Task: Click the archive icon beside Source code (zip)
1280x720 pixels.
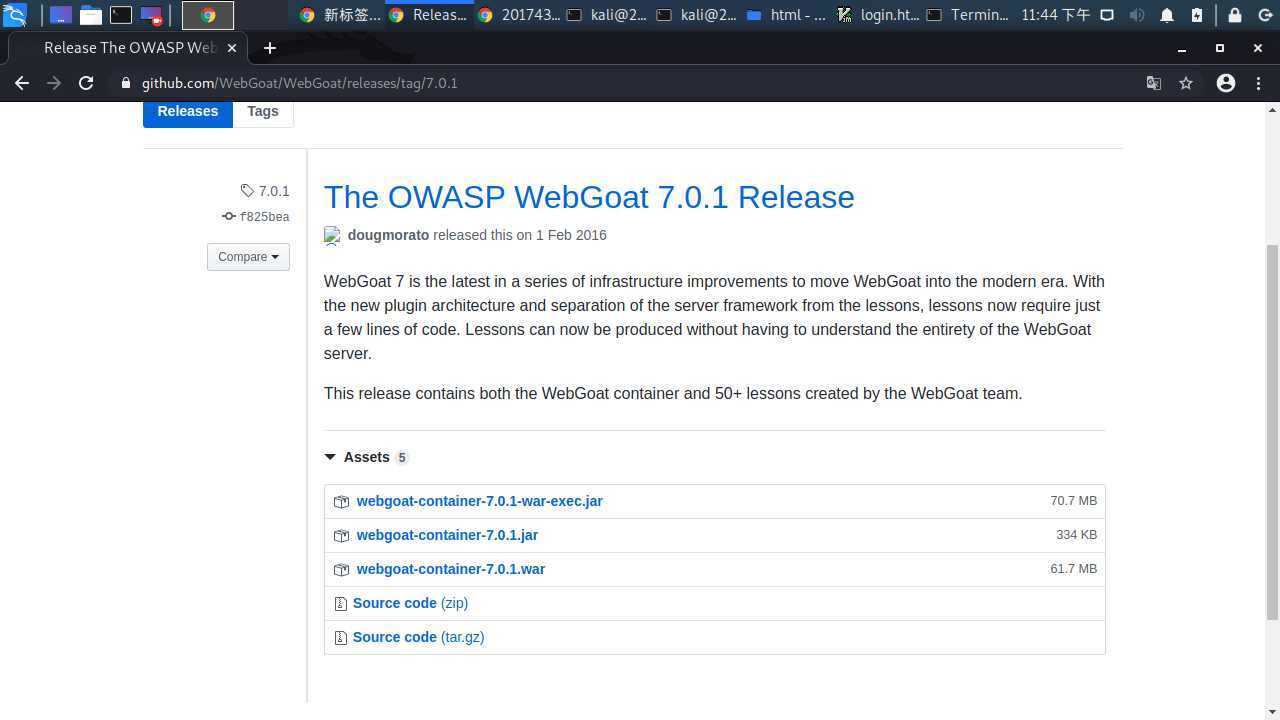Action: 340,604
